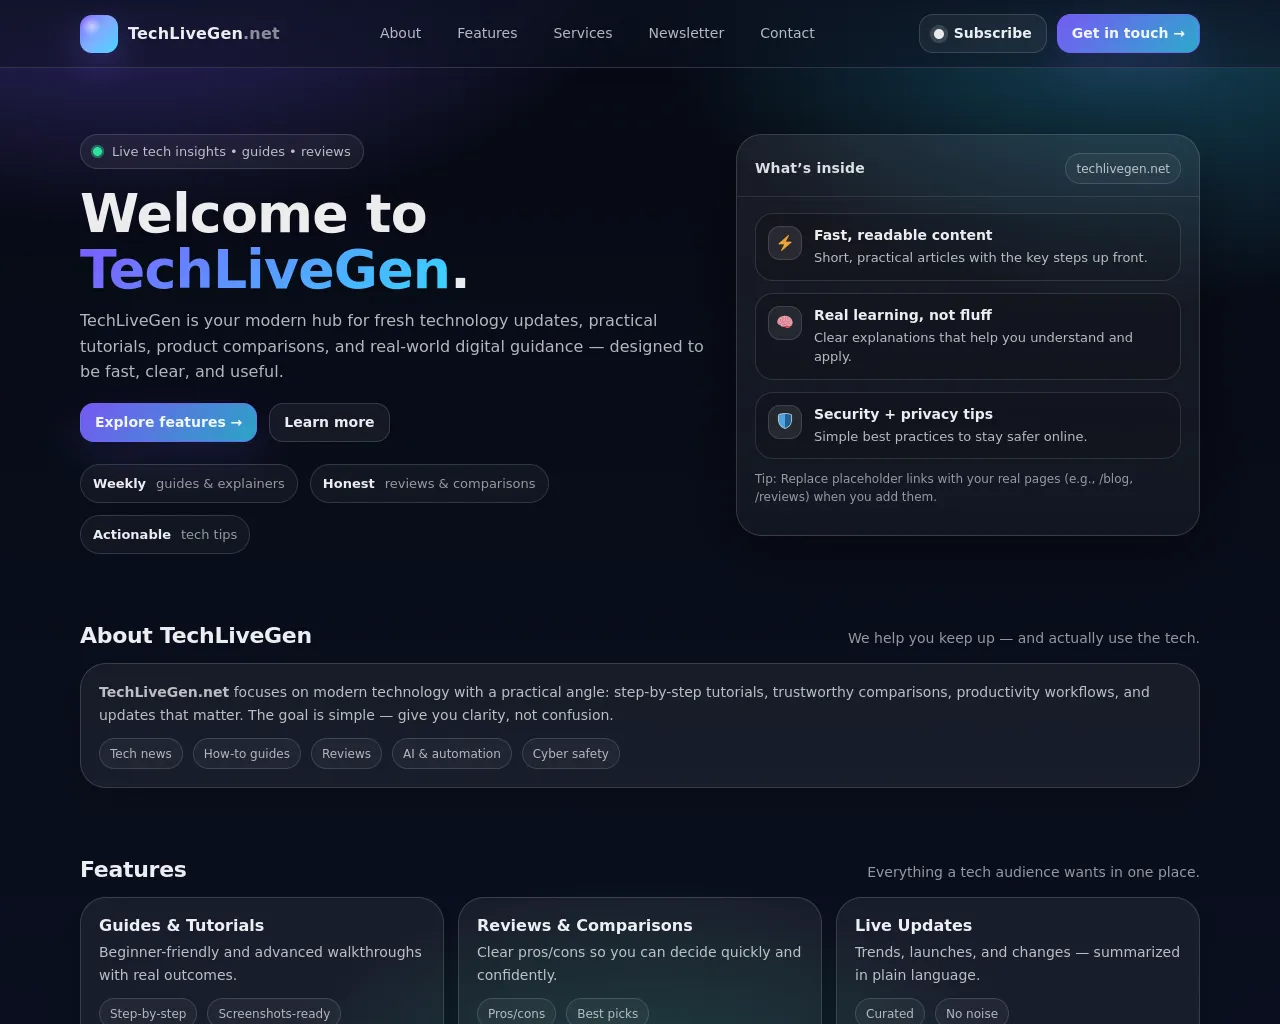Click the techlivegen.net pill badge
1280x1024 pixels.
click(1122, 169)
